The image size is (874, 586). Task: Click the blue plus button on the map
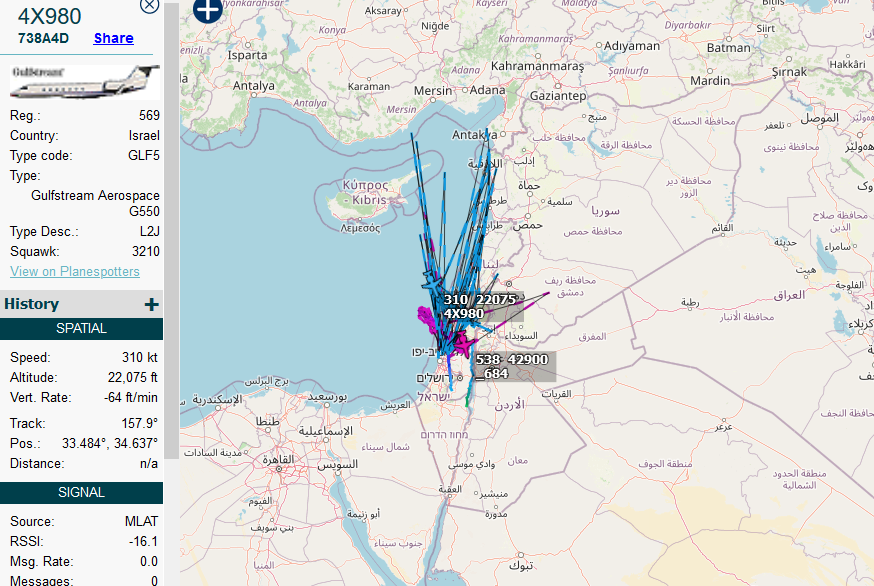tap(207, 8)
